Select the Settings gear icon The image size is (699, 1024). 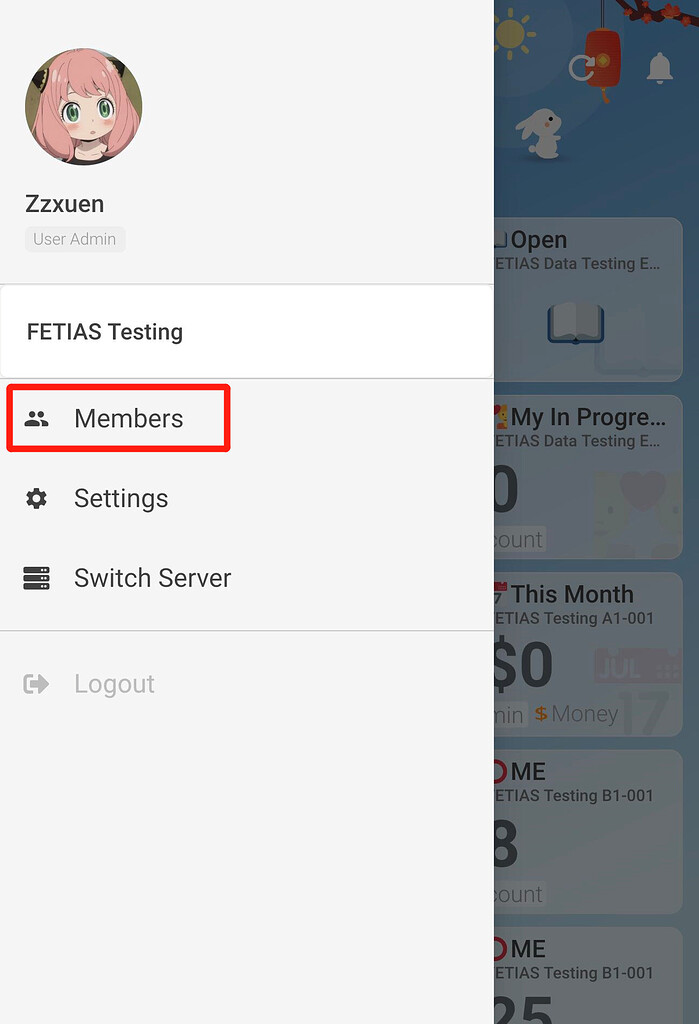[37, 497]
